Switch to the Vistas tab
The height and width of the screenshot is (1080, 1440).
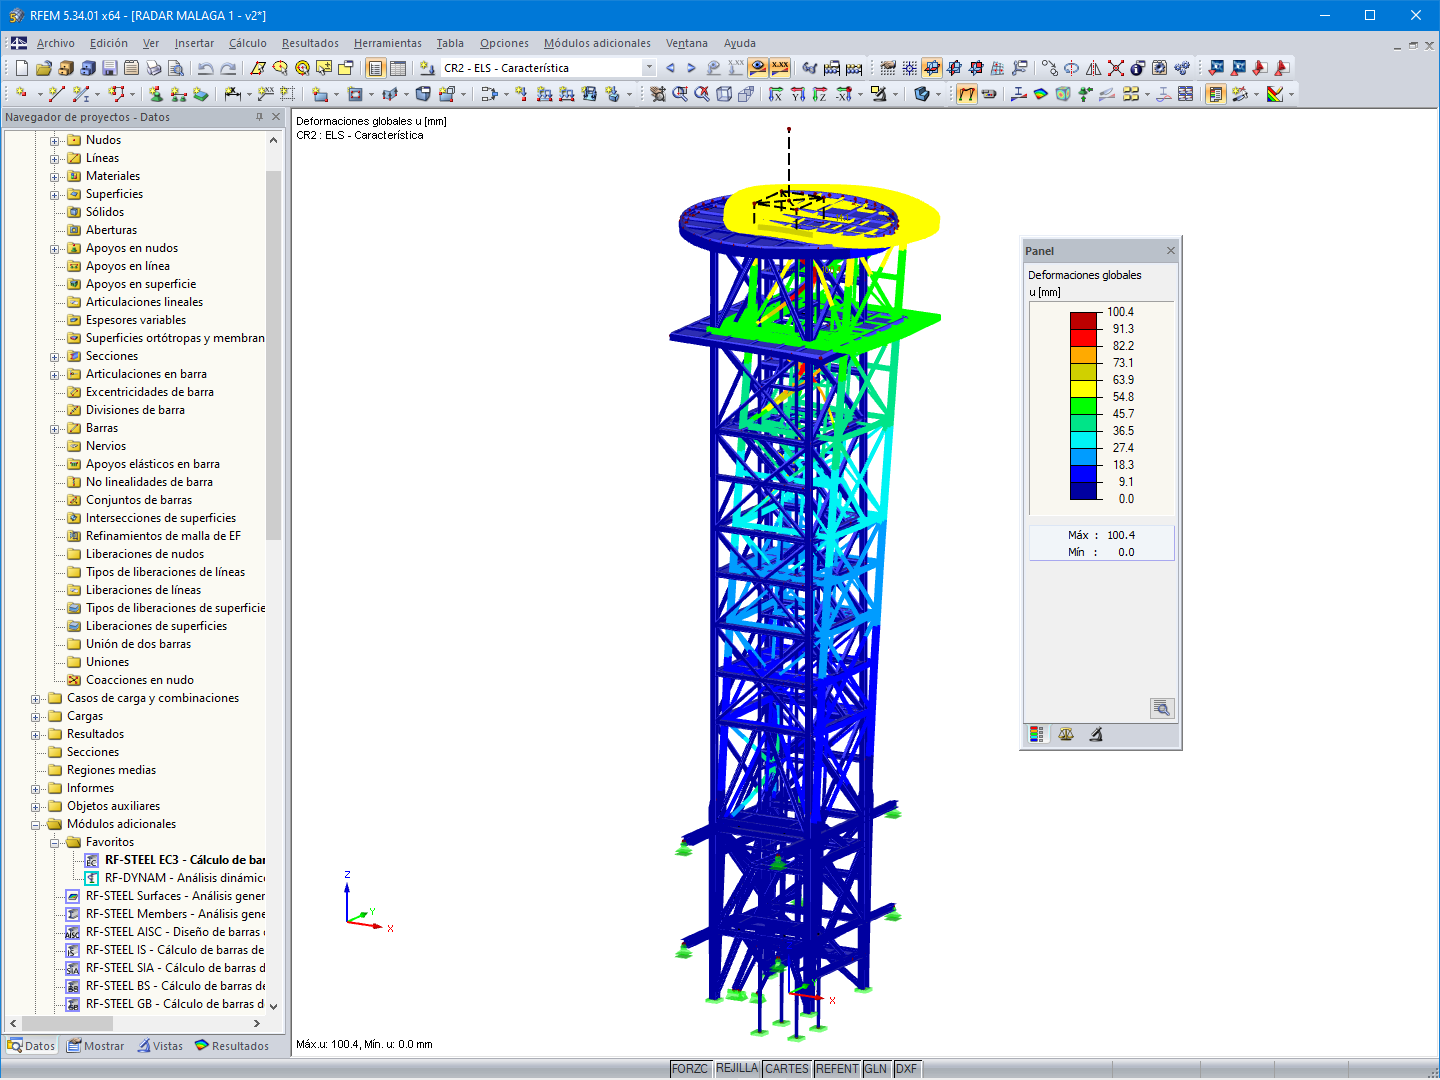point(160,1045)
